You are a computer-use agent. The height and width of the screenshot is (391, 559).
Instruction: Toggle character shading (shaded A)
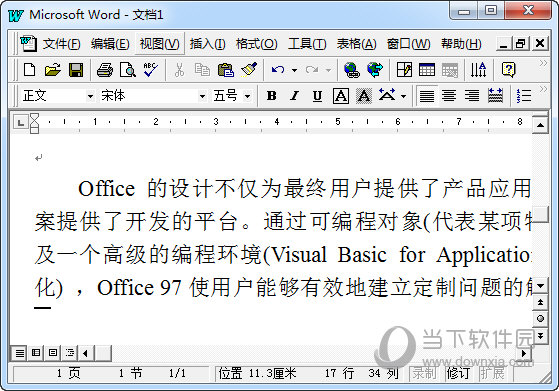tap(364, 96)
